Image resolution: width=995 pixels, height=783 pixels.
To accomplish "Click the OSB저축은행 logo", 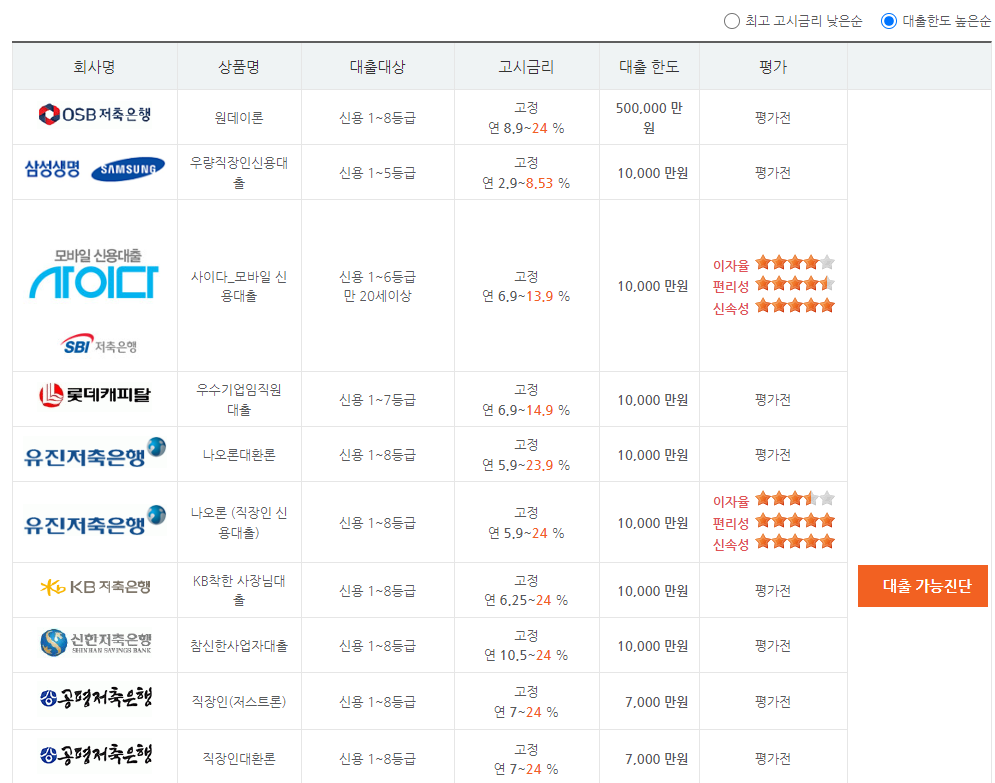I will 95,115.
